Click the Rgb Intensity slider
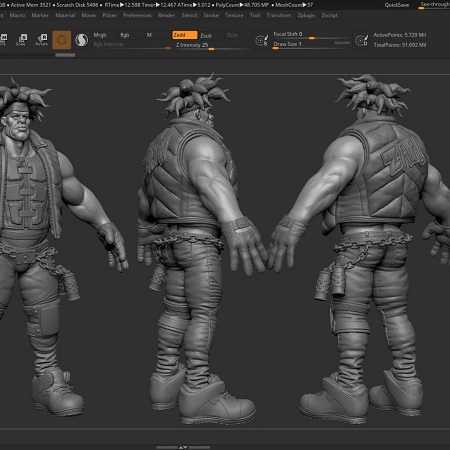The image size is (450, 450). coord(132,45)
